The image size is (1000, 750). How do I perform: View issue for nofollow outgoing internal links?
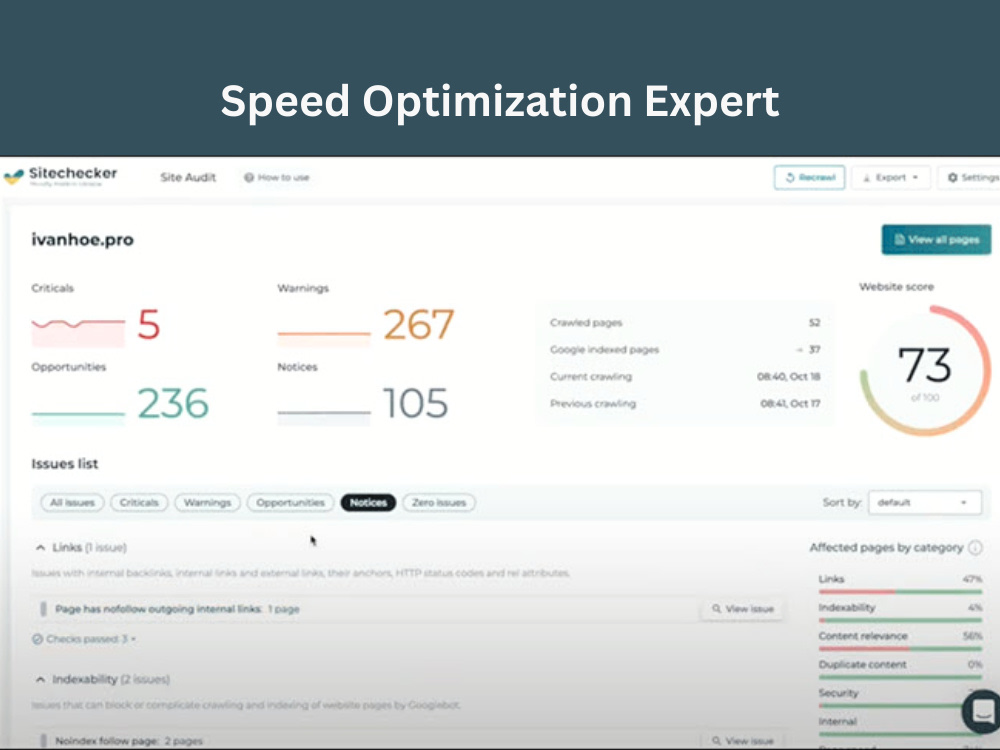[743, 609]
